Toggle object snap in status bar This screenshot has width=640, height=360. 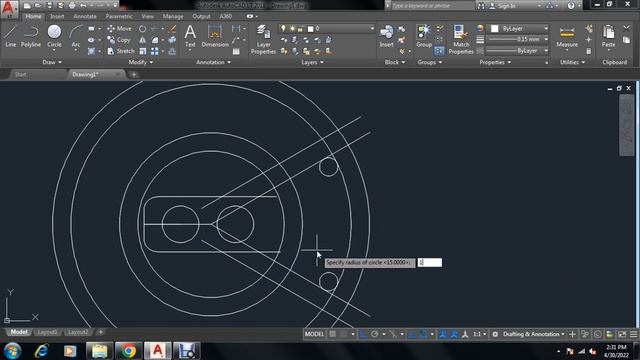click(424, 334)
